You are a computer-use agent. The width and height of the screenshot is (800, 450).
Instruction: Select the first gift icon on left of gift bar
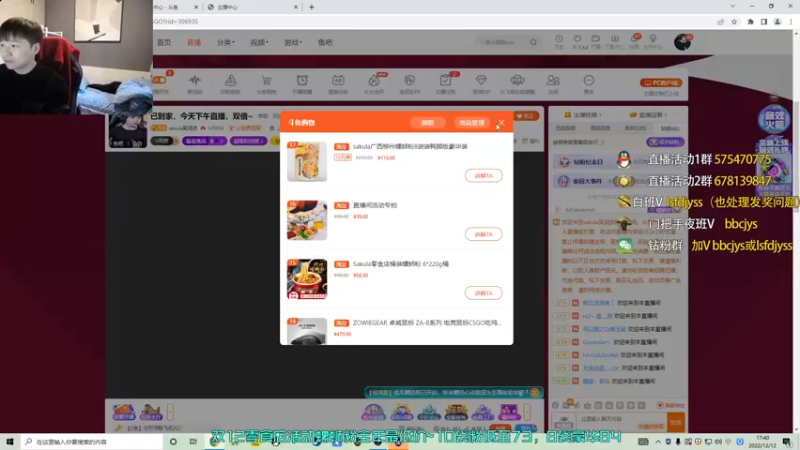tap(123, 412)
